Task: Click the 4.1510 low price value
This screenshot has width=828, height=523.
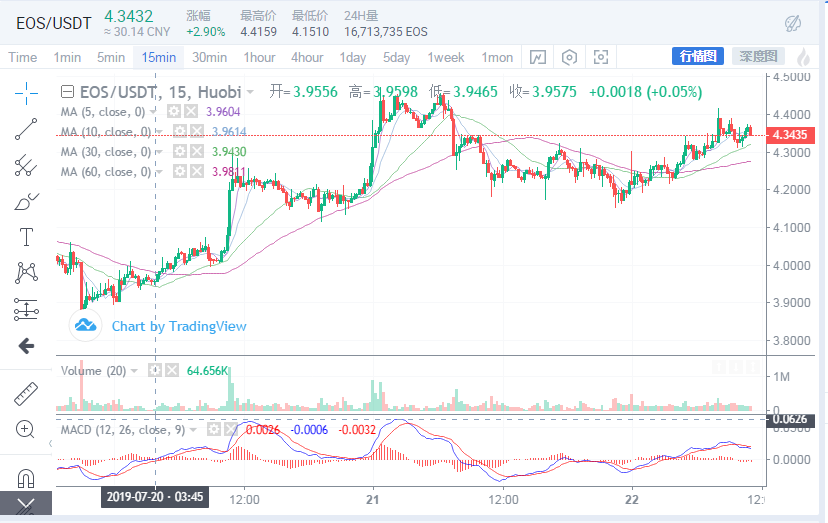Action: 310,32
